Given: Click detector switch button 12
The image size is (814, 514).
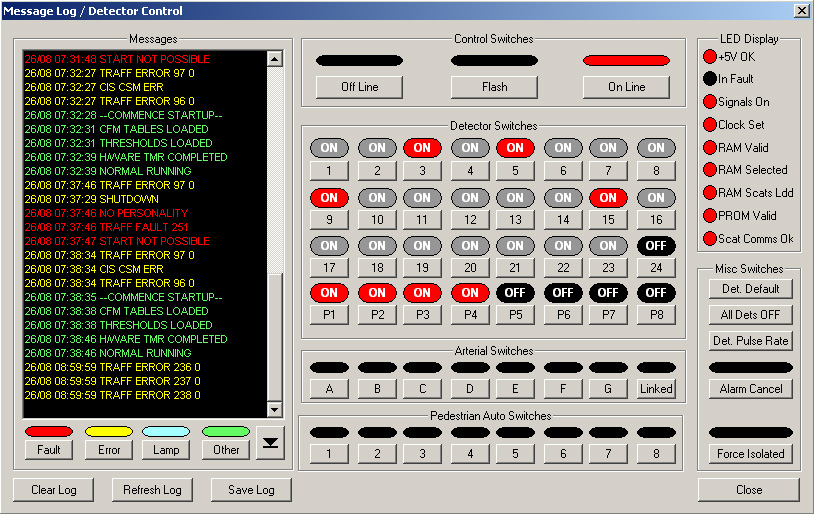Looking at the screenshot, I should [x=470, y=220].
